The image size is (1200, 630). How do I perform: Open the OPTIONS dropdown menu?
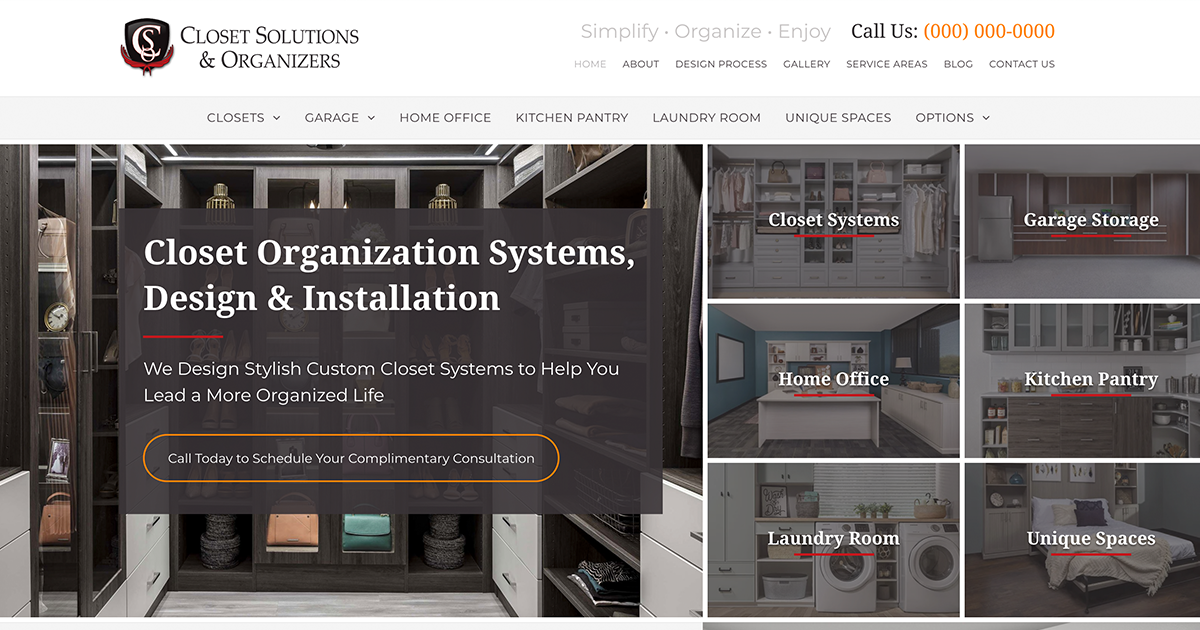[x=951, y=117]
